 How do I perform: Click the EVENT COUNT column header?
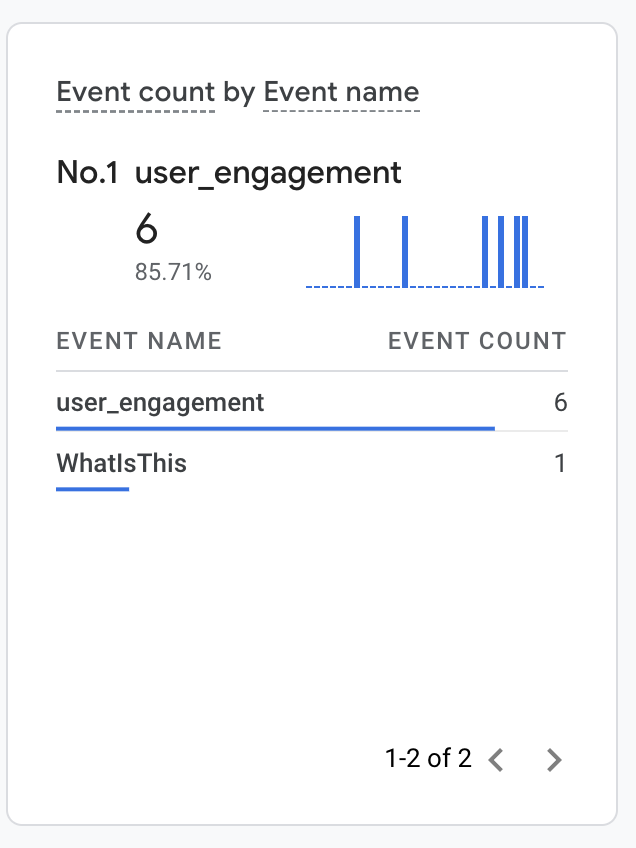coord(477,341)
